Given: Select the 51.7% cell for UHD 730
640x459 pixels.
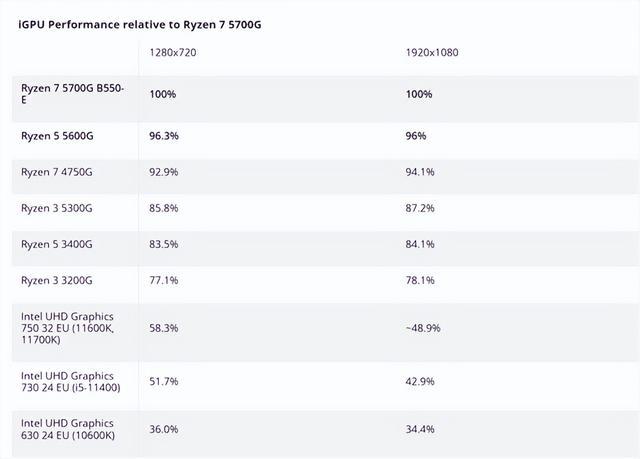Looking at the screenshot, I should 164,381.
